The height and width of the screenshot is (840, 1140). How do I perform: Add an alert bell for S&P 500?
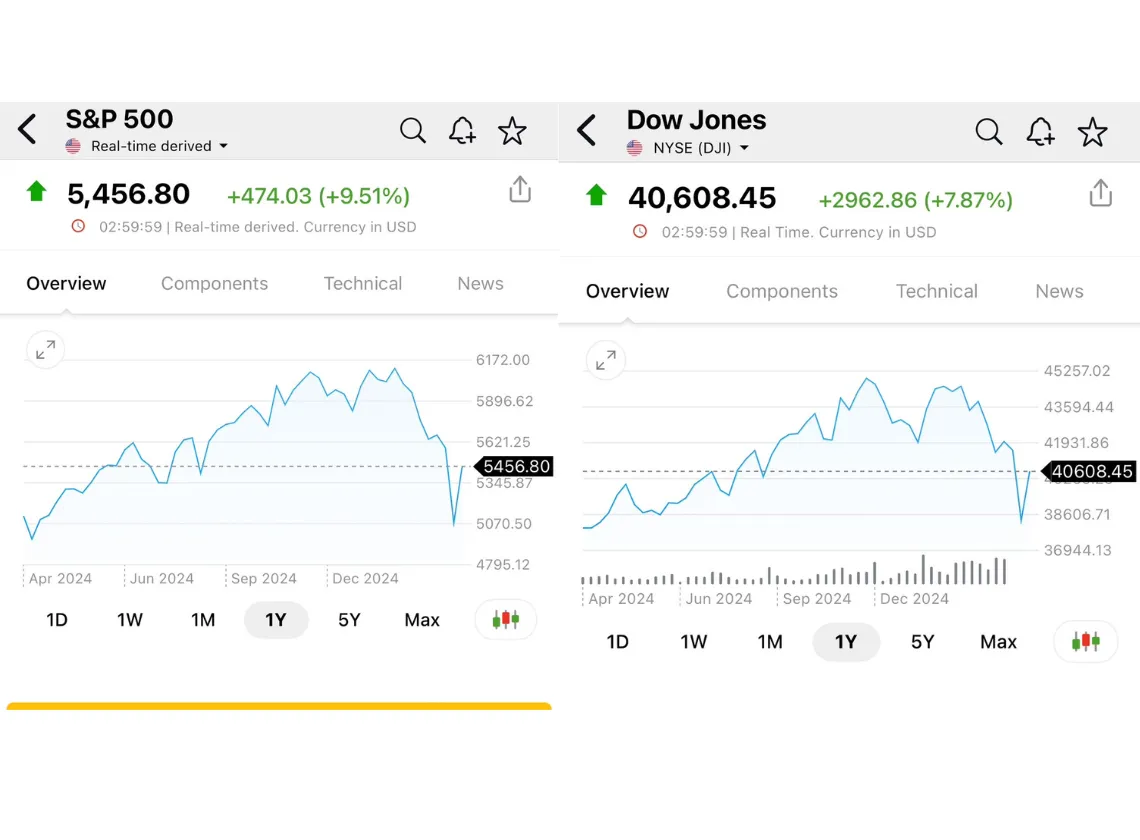coord(462,131)
